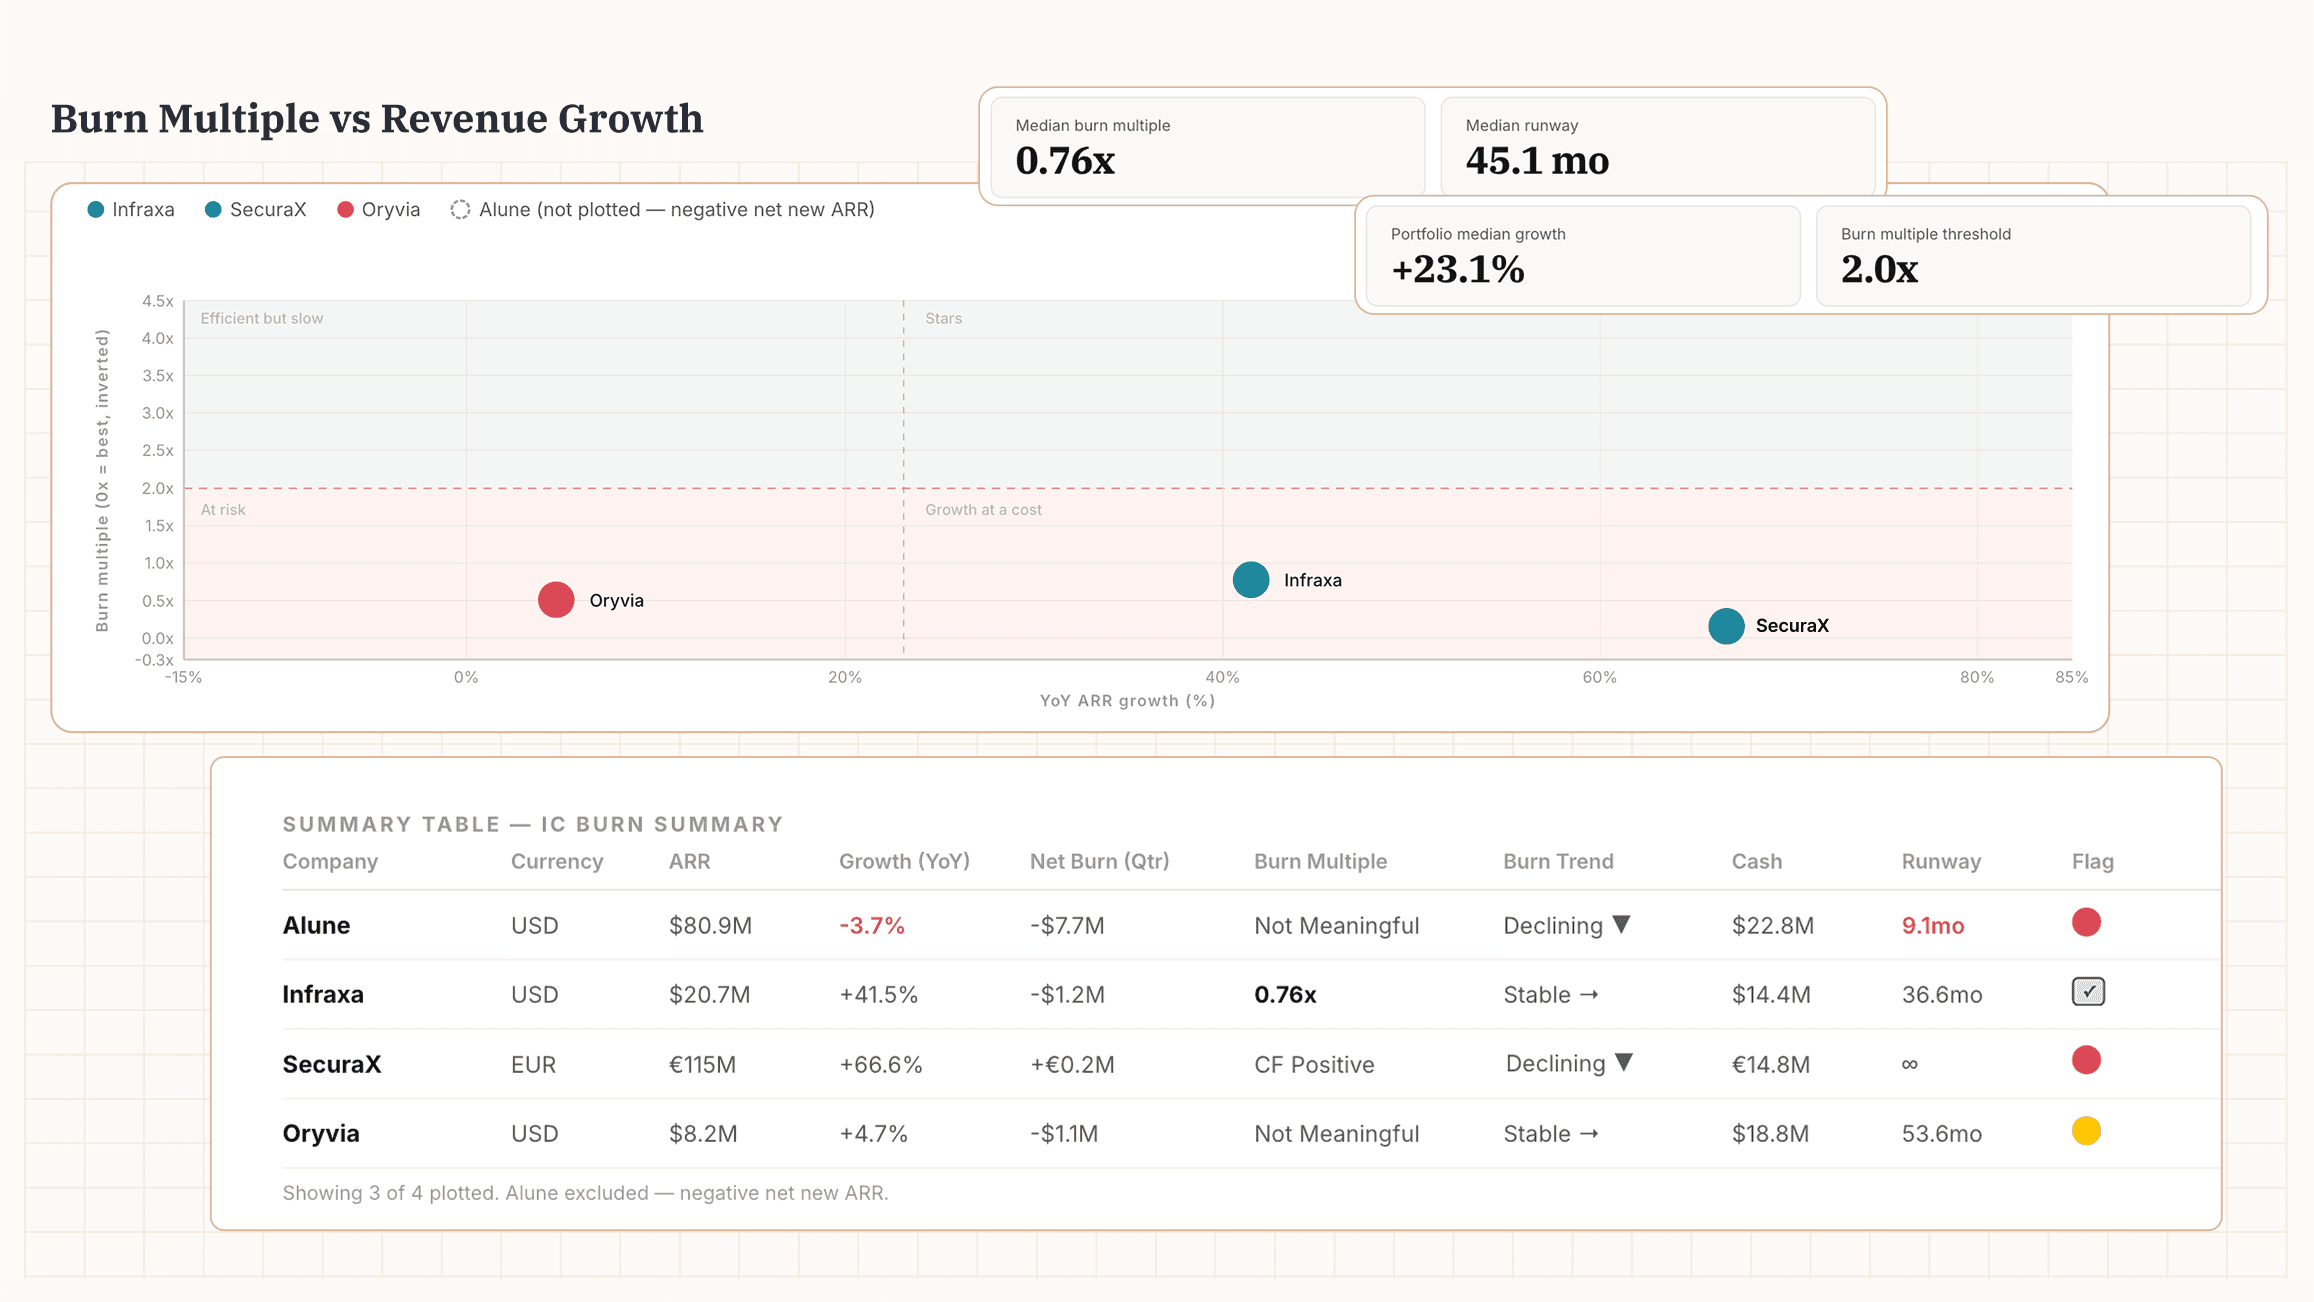Viewport: 2314px width, 1302px height.
Task: Open the Median burn multiple card
Action: (1207, 147)
